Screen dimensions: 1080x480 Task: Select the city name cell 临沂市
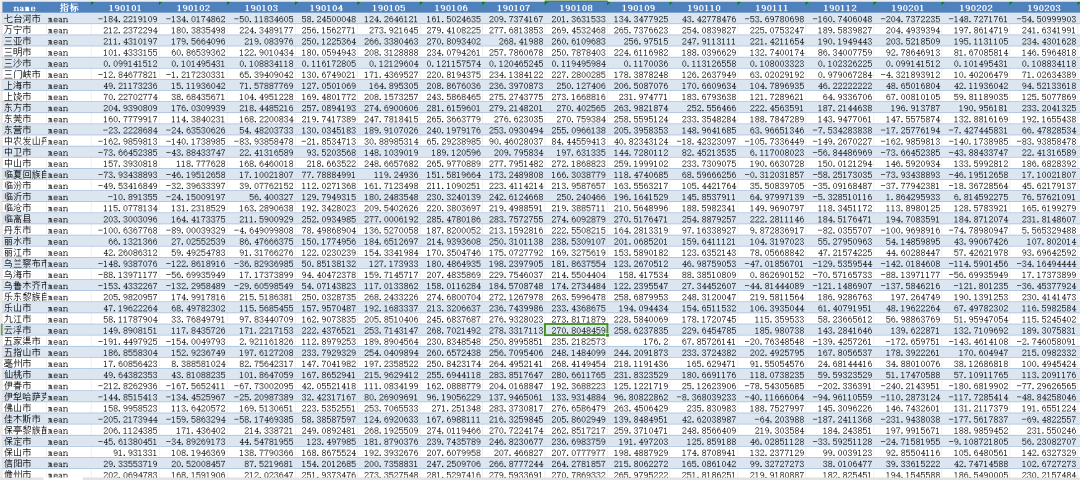click(x=24, y=196)
